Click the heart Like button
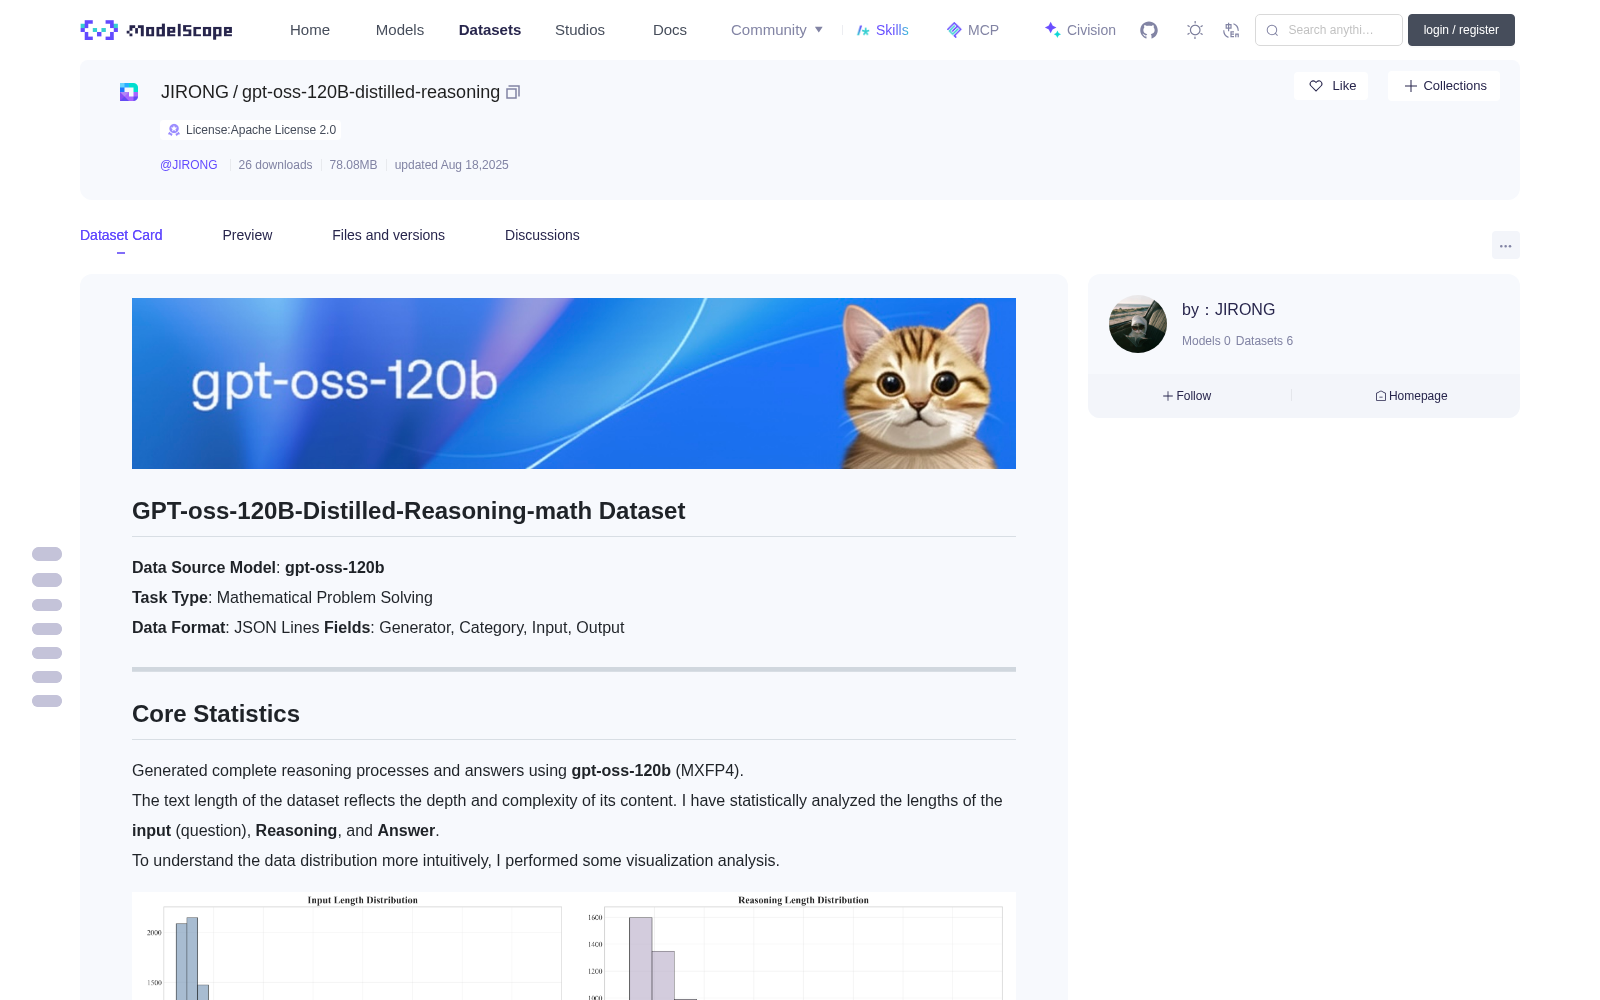This screenshot has height=1000, width=1600. (x=1331, y=86)
